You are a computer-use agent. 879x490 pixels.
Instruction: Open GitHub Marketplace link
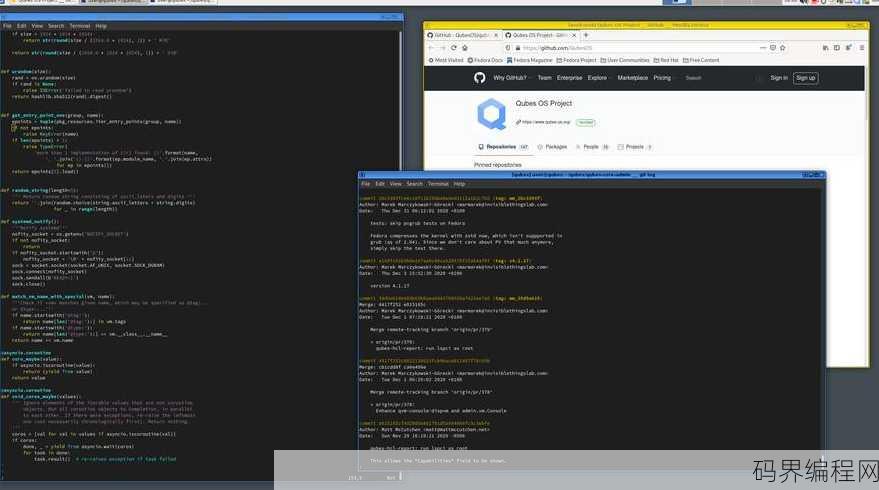point(633,78)
